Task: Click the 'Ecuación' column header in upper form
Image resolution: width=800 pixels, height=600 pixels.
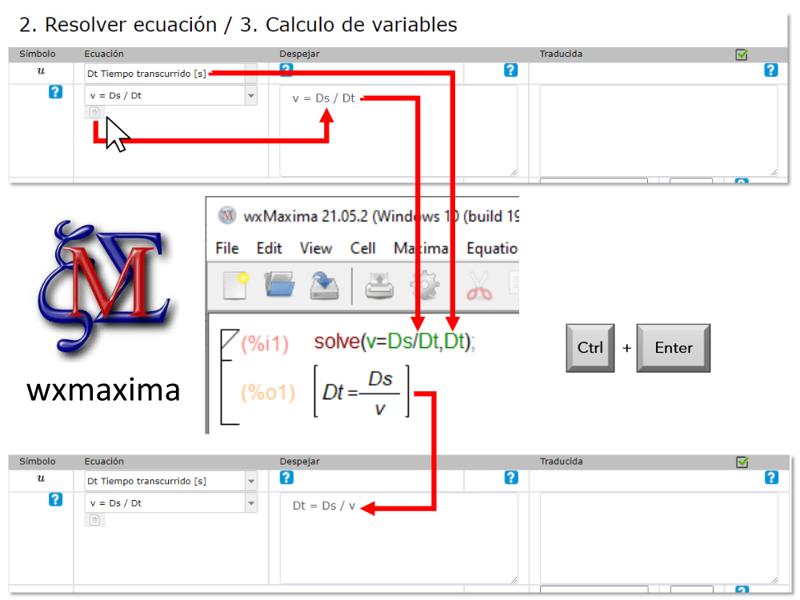Action: click(104, 54)
